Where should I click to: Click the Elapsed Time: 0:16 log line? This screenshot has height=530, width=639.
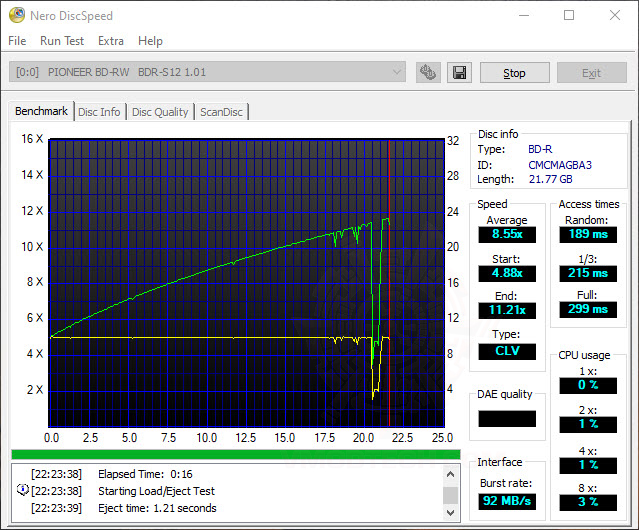click(x=145, y=474)
